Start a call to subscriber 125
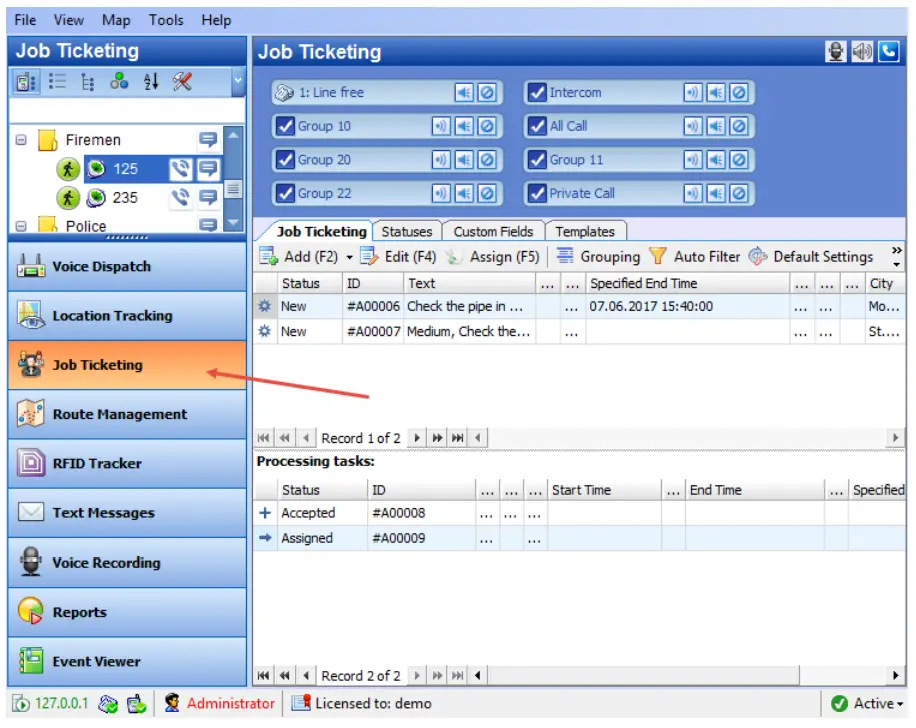The height and width of the screenshot is (728, 916). pyautogui.click(x=181, y=170)
